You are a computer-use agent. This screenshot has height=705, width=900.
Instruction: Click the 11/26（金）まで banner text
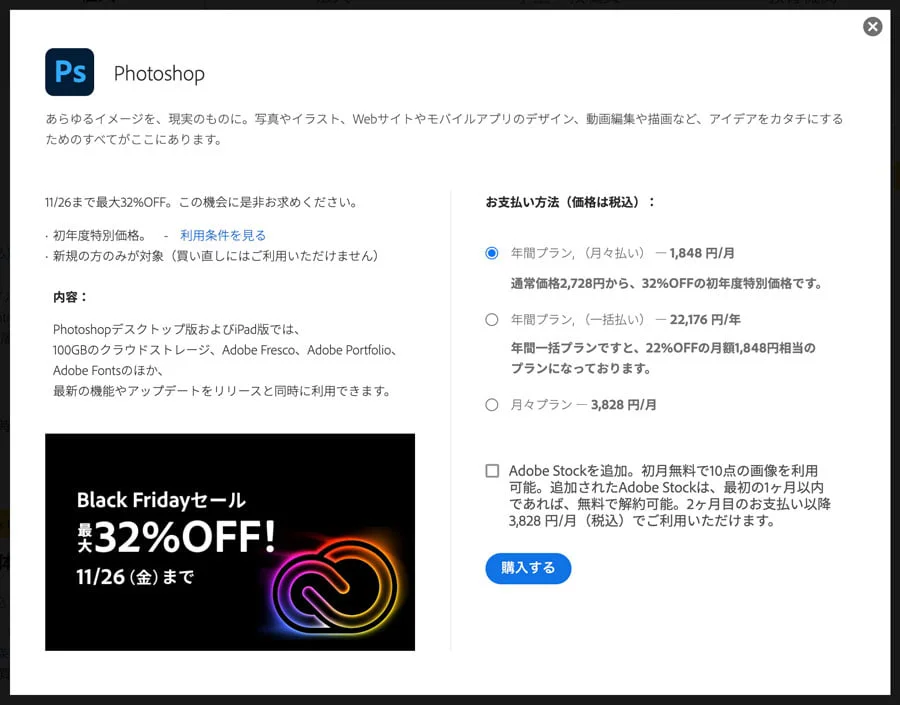(135, 576)
